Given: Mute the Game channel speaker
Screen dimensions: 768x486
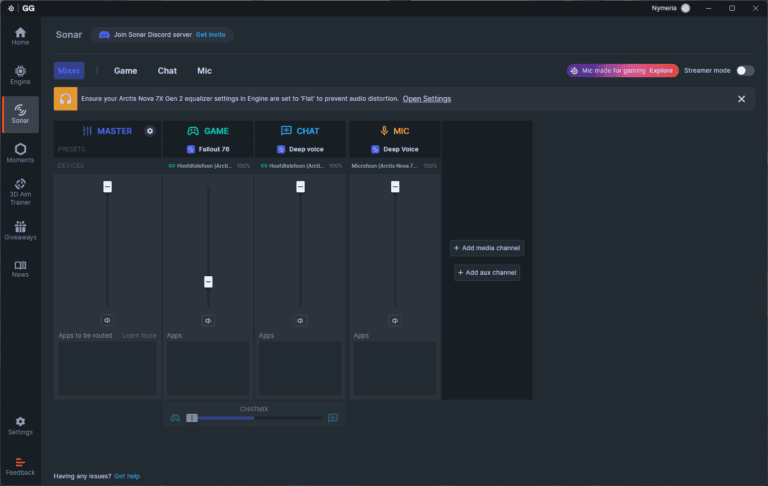Looking at the screenshot, I should [208, 320].
